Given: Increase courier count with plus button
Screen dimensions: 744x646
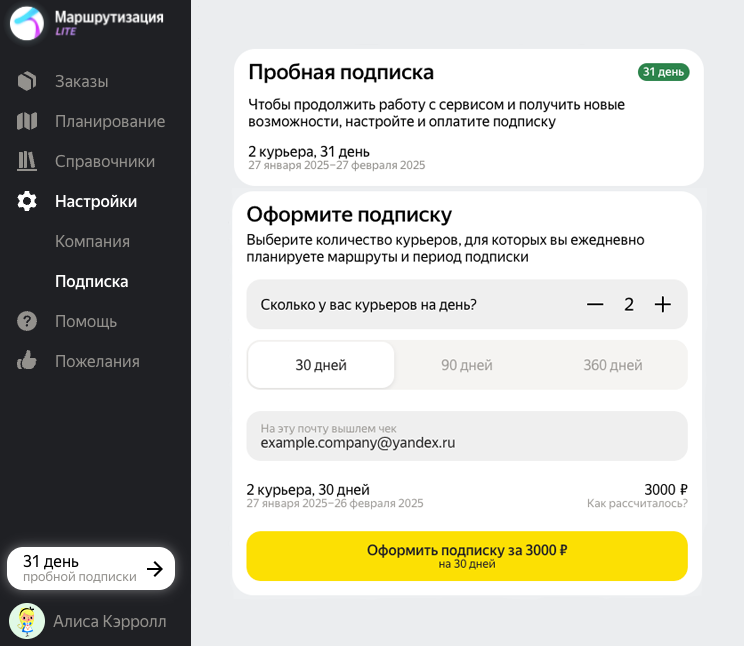Looking at the screenshot, I should point(662,305).
